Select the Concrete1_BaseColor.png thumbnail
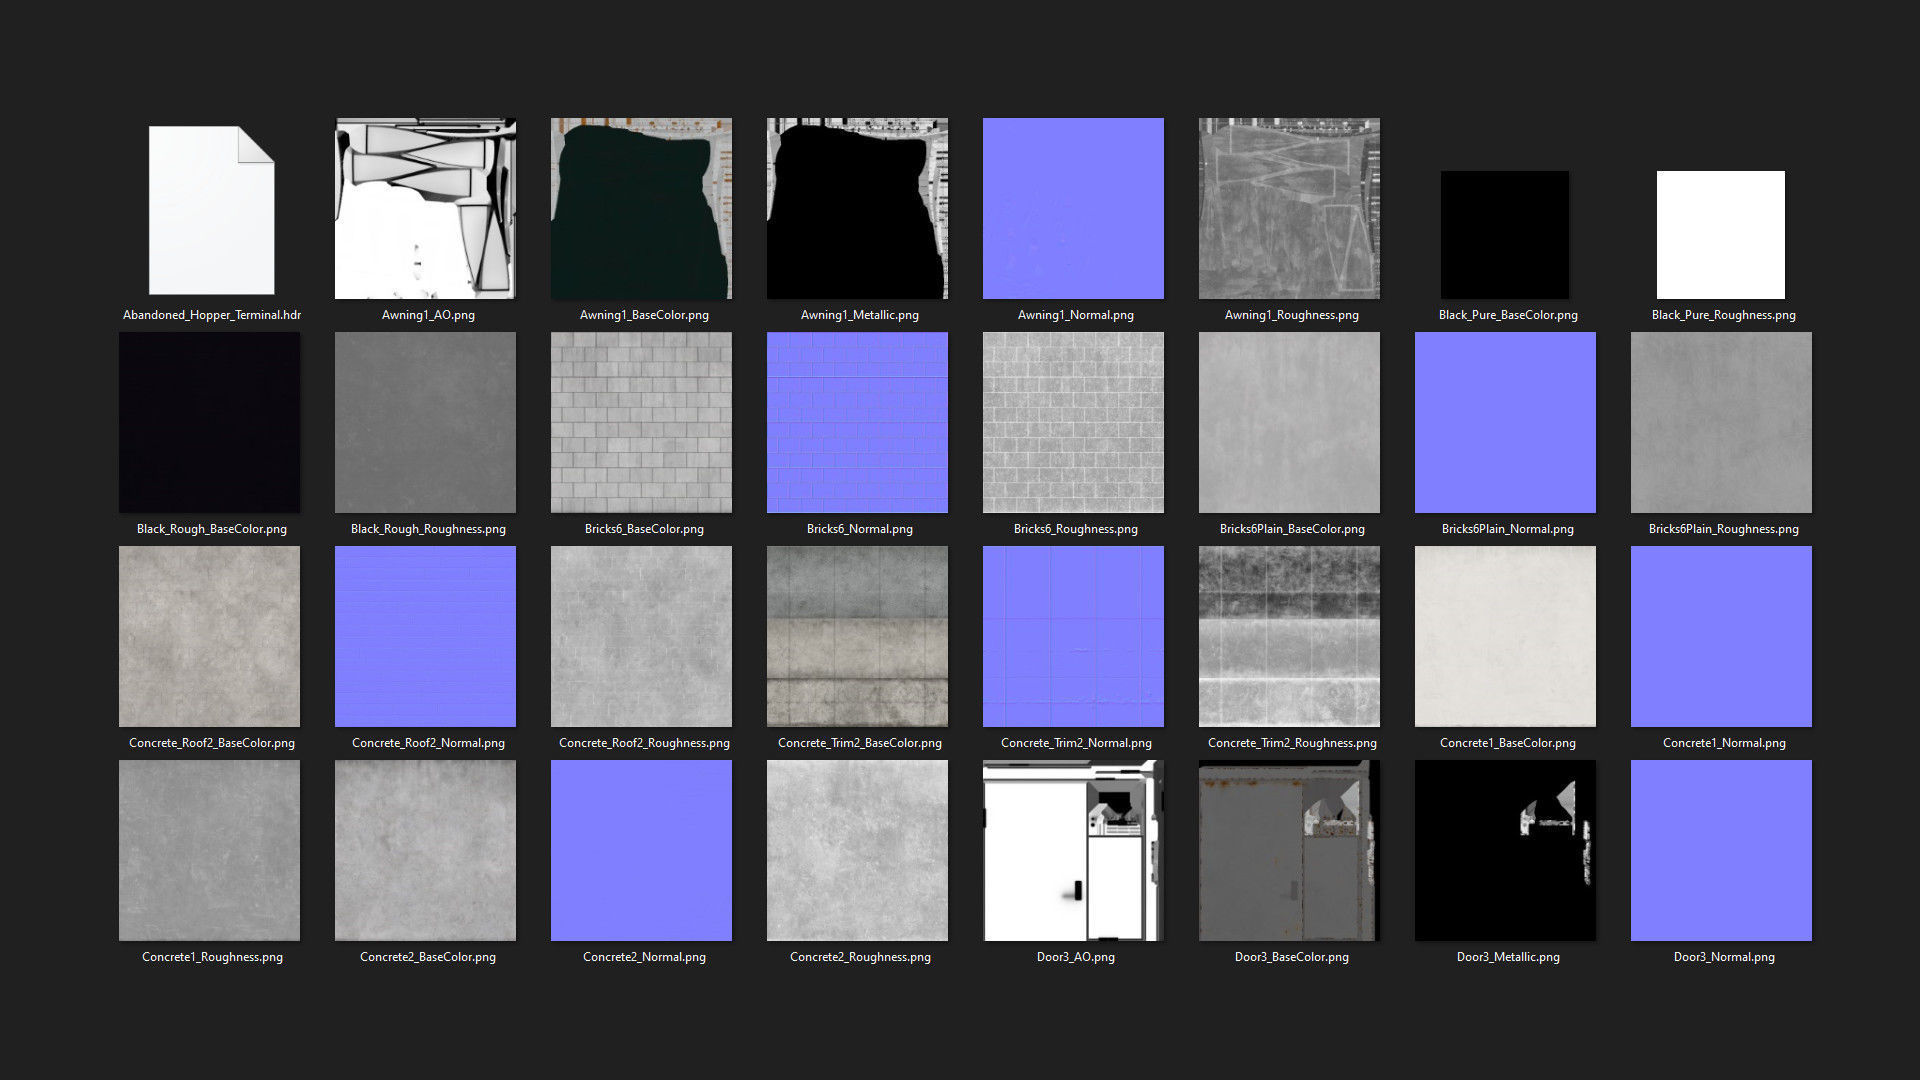 coord(1505,636)
